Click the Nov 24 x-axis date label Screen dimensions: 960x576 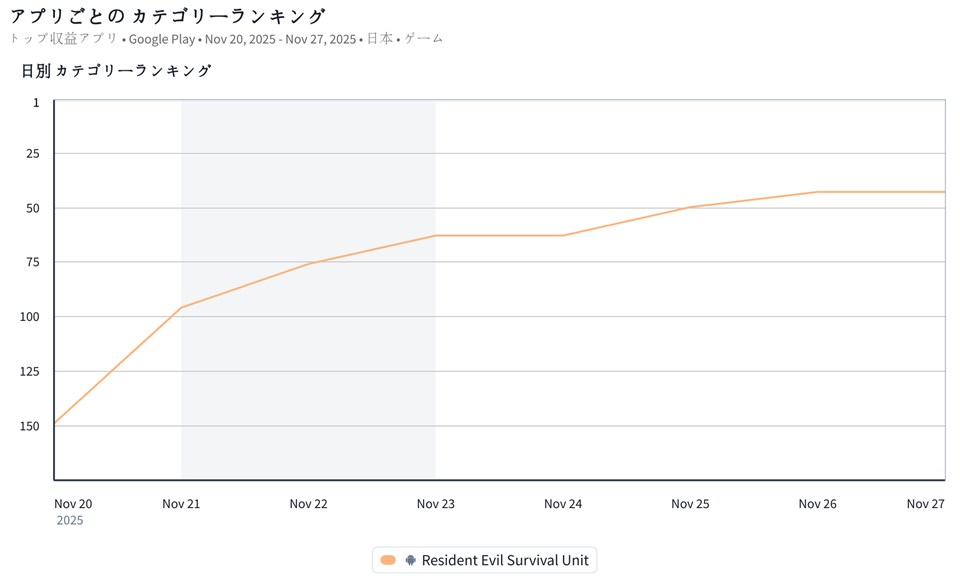click(x=563, y=504)
